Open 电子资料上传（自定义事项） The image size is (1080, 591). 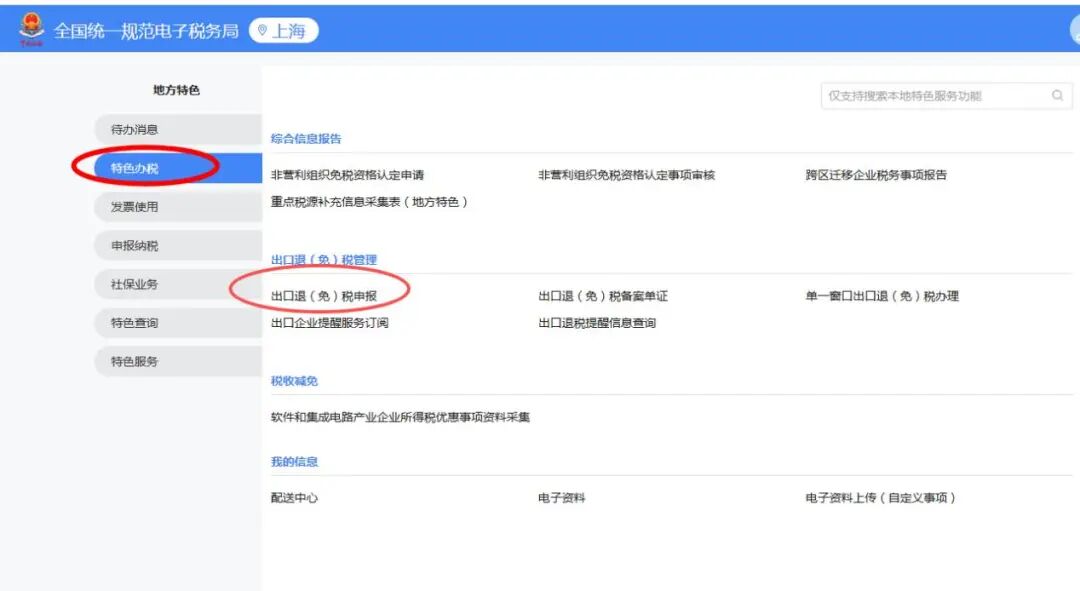pos(881,496)
